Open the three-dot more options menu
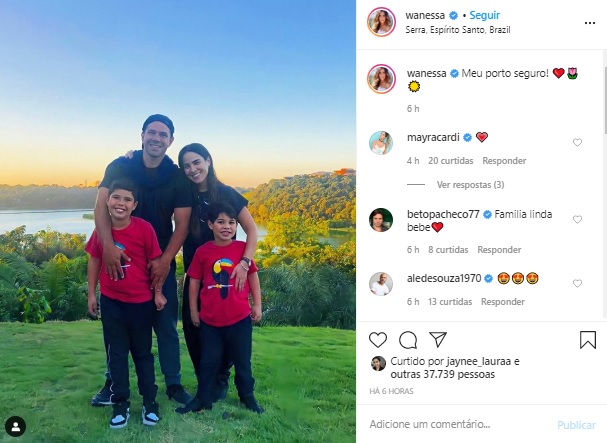 [590, 23]
